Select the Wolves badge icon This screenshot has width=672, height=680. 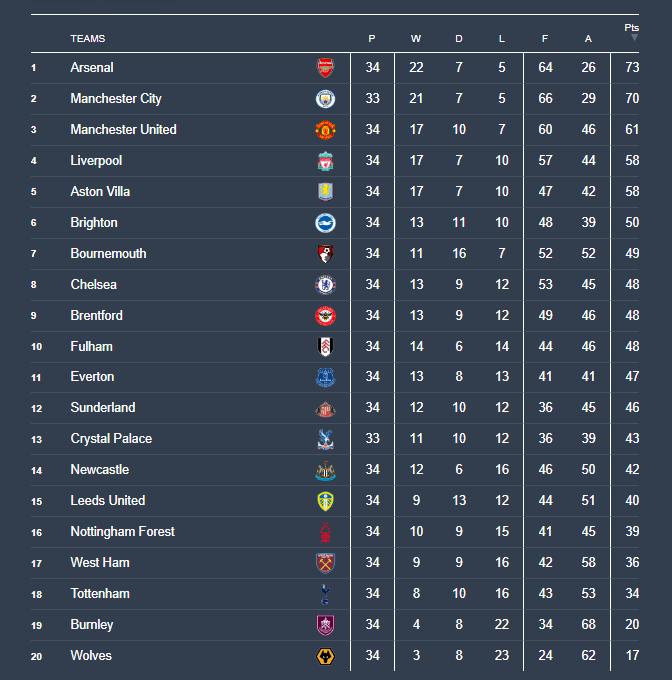(x=325, y=656)
